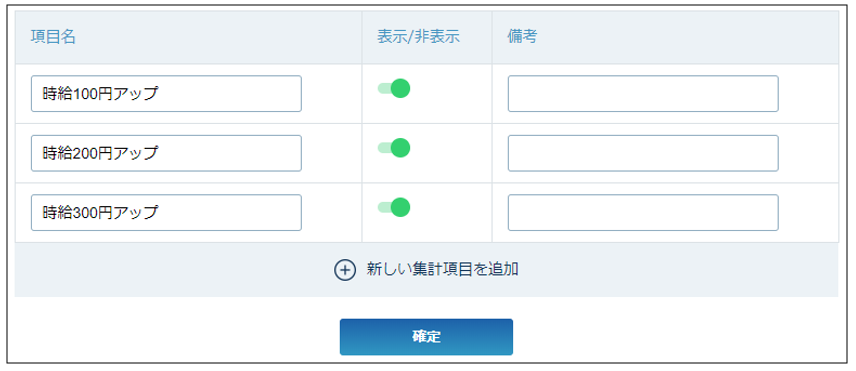Click the 備考 column header
The width and height of the screenshot is (856, 371).
pyautogui.click(x=522, y=37)
